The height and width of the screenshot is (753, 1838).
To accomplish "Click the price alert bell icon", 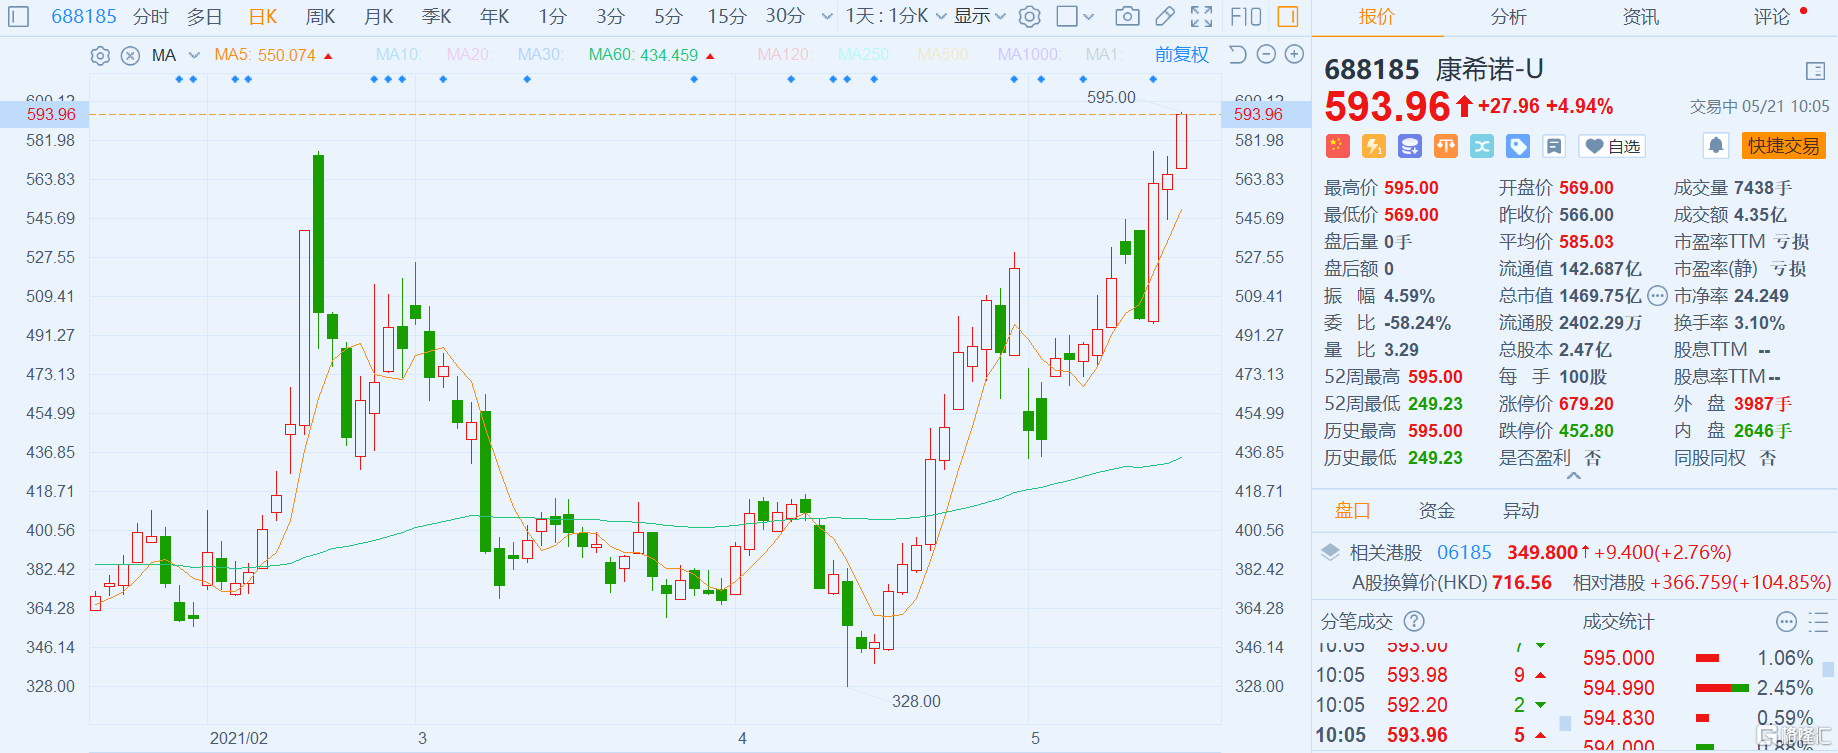I will point(1716,146).
